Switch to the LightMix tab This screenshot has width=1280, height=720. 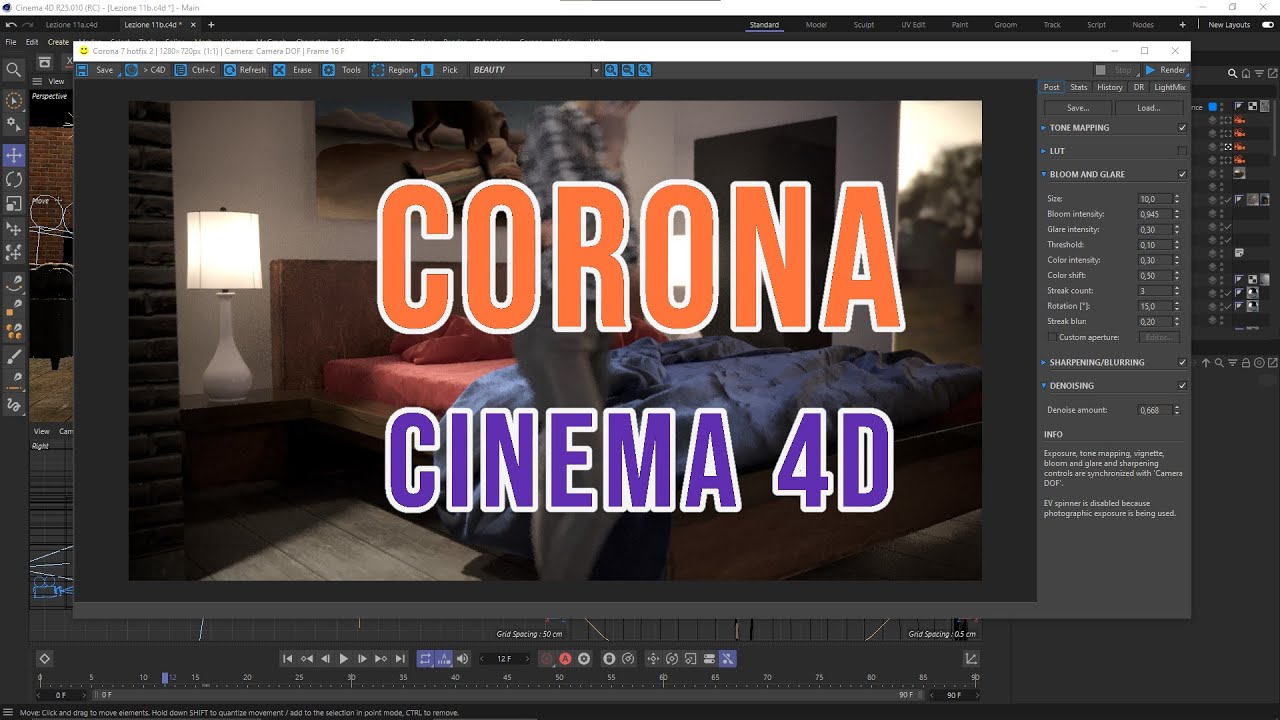[1169, 87]
